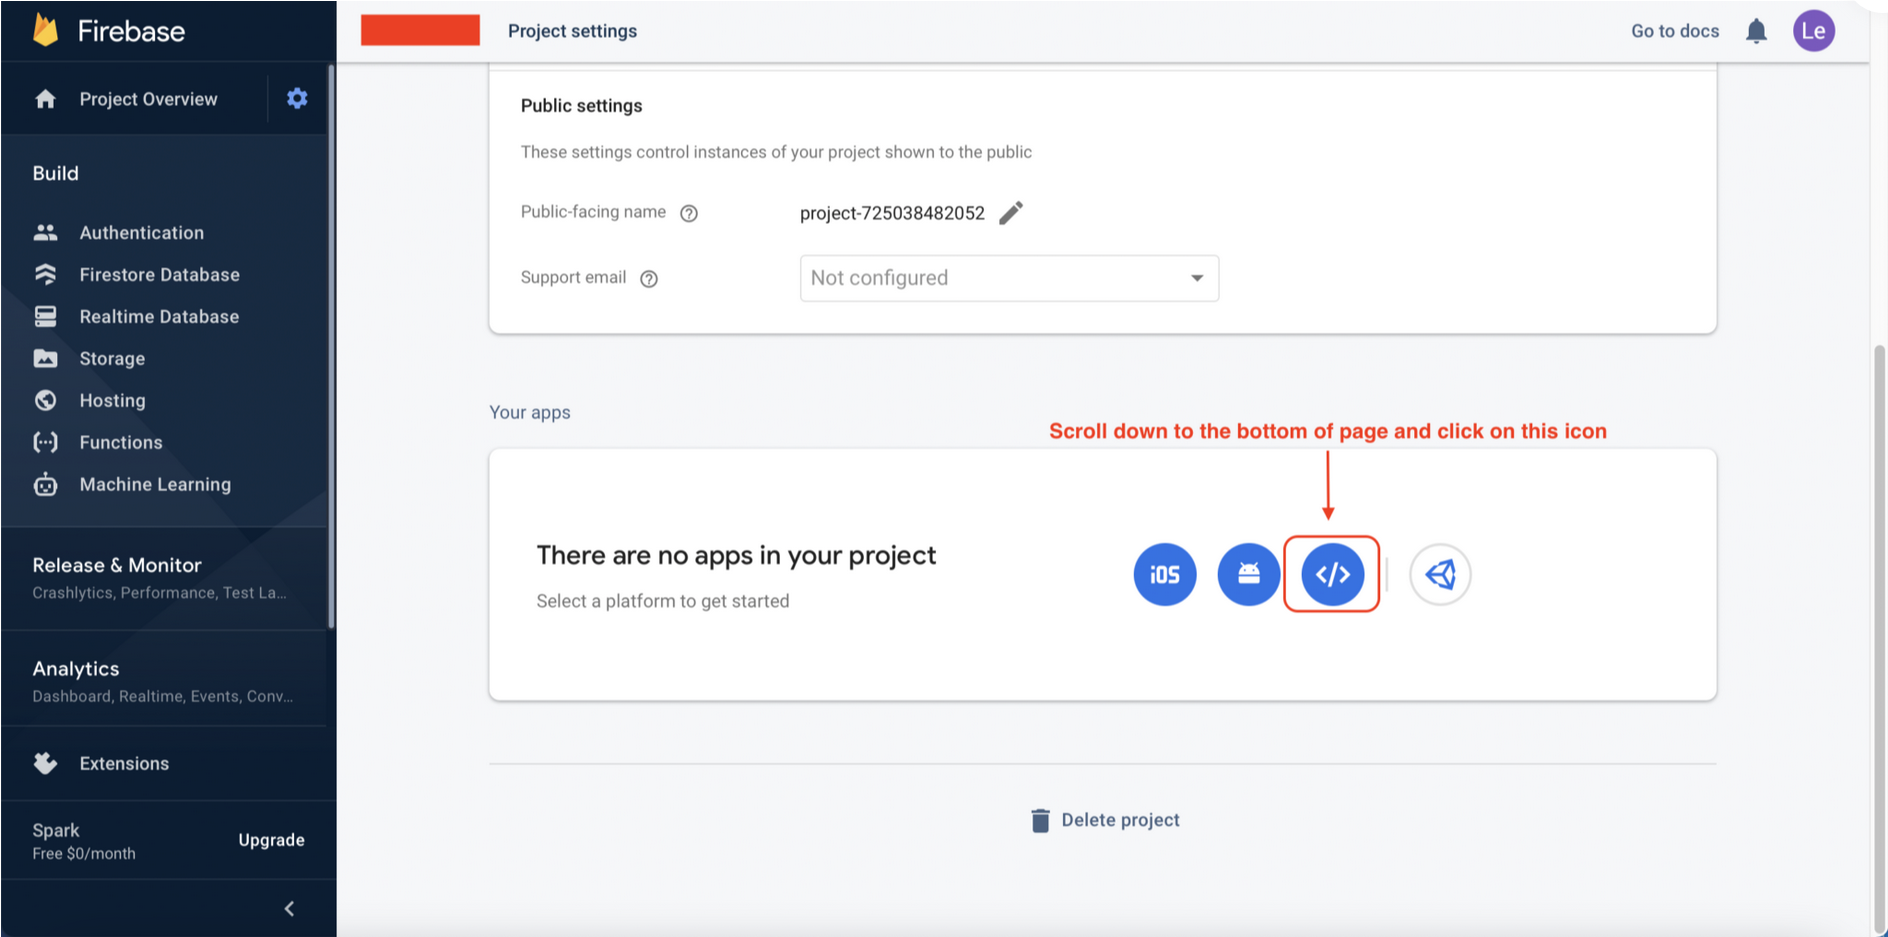Add an iOS app
Image resolution: width=1888 pixels, height=937 pixels.
click(1165, 574)
